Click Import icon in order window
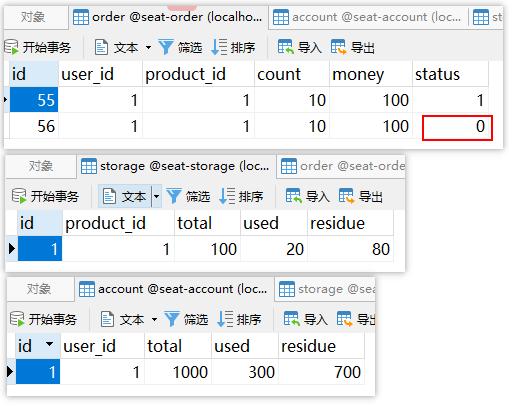509x405 pixels. pos(286,47)
